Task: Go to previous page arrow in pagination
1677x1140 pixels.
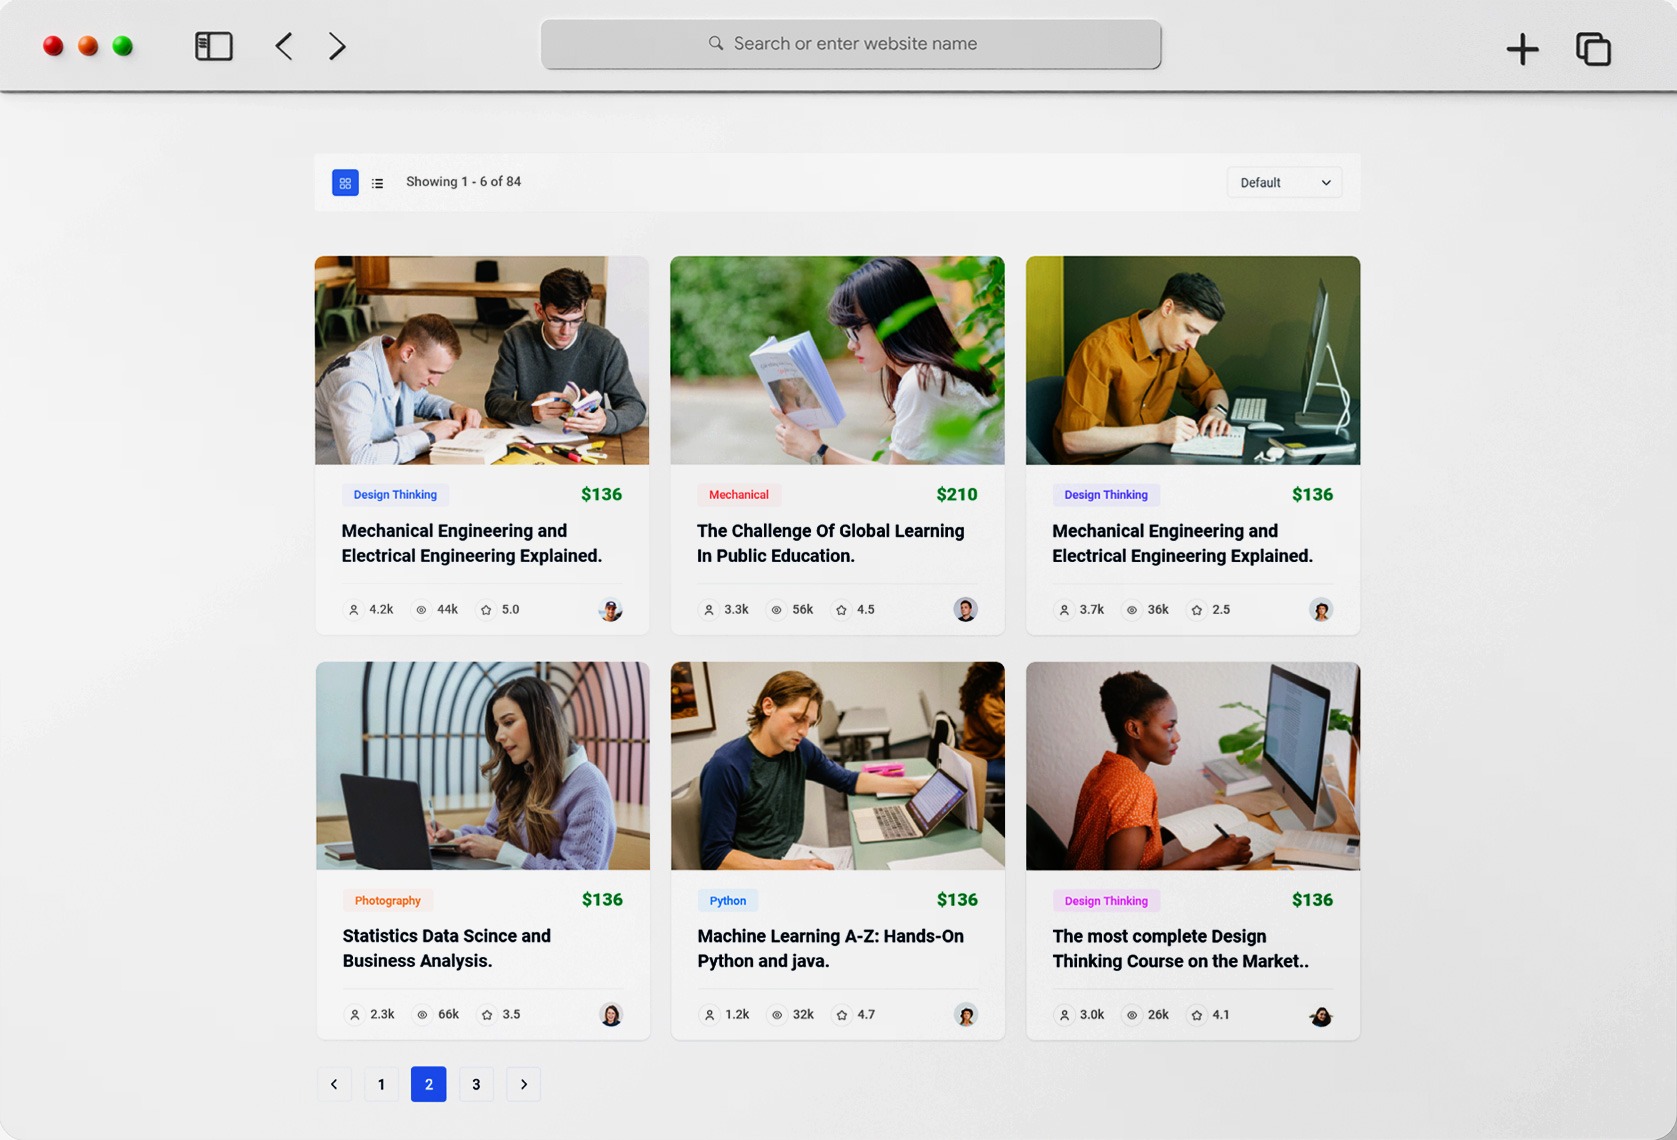Action: 334,1084
